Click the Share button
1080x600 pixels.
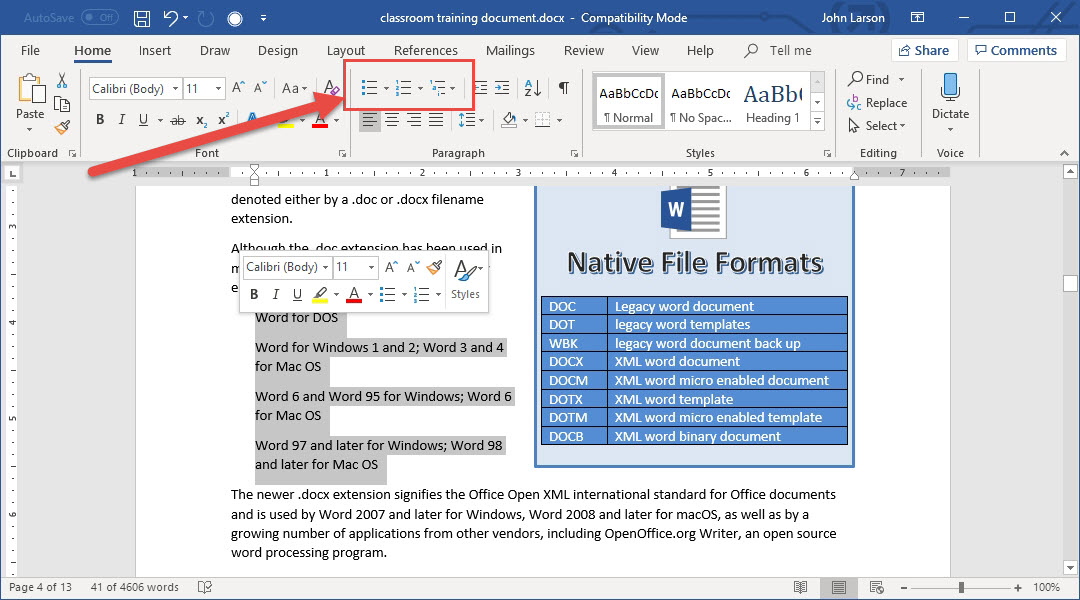click(922, 51)
